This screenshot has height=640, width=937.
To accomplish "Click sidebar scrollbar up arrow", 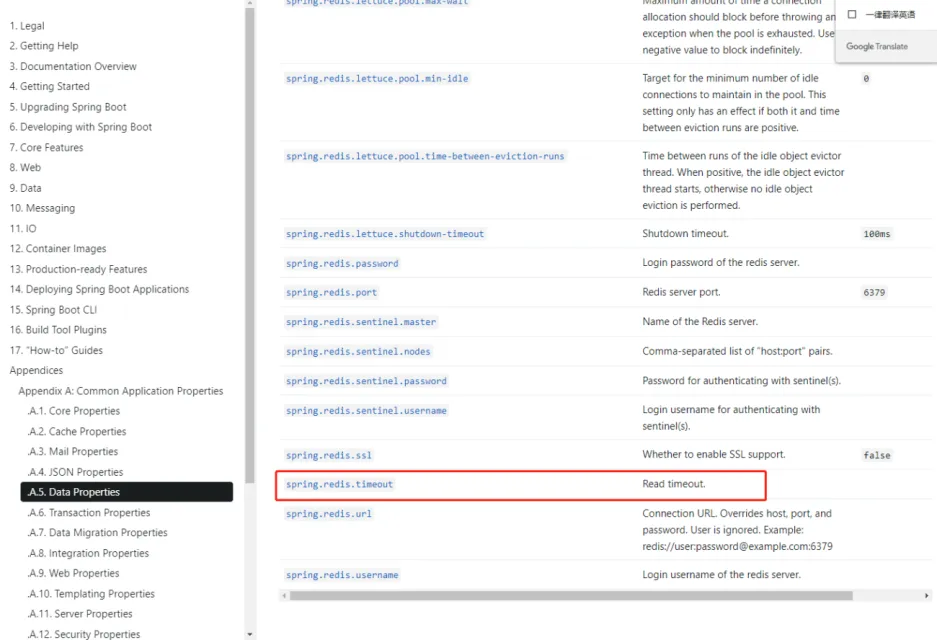I will (250, 3).
